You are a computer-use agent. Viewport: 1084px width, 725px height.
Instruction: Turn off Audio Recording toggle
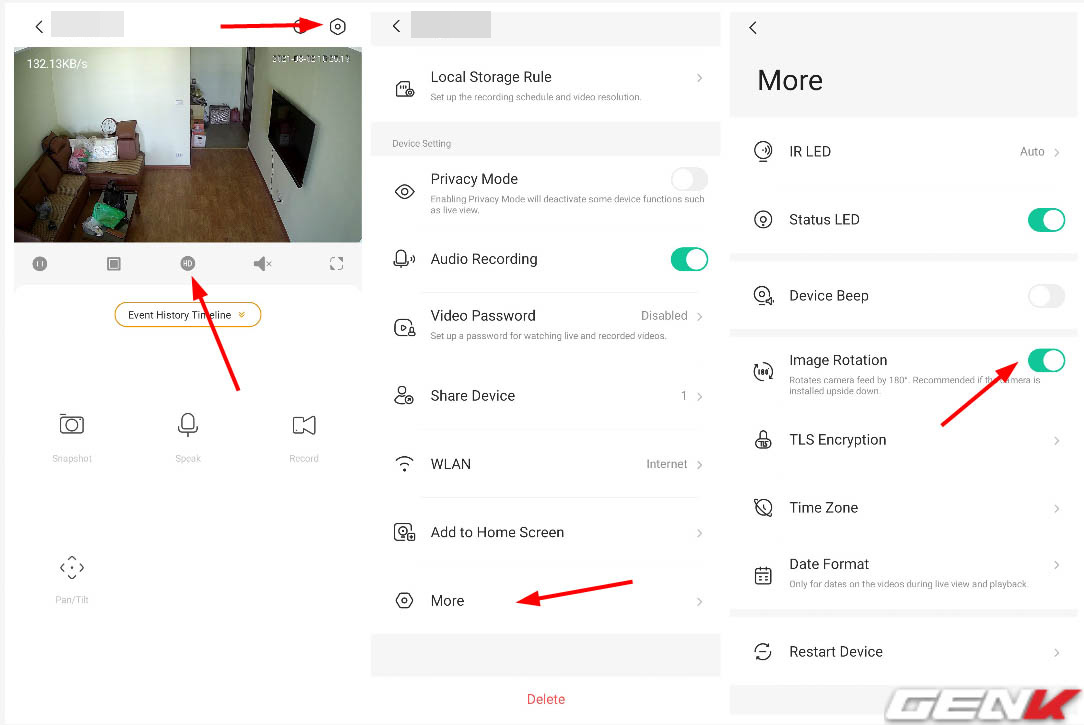click(x=688, y=259)
